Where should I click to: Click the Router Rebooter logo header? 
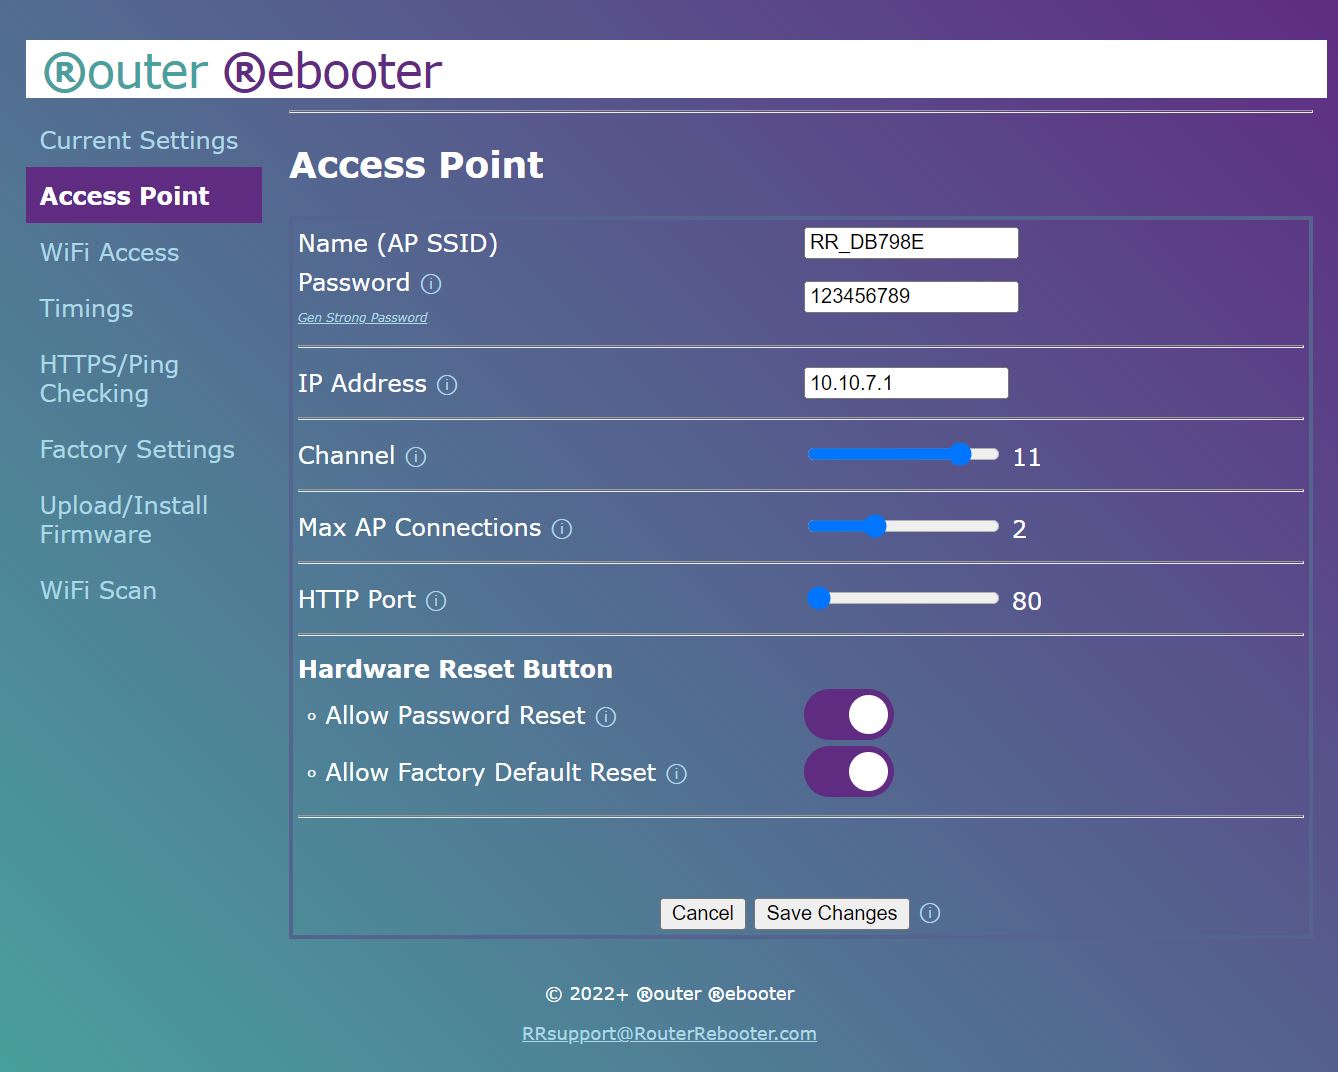pyautogui.click(x=243, y=71)
